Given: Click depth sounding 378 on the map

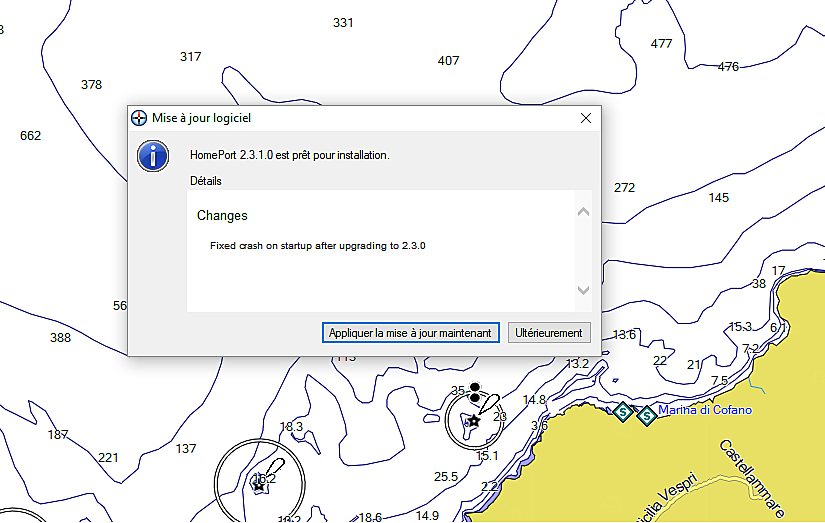Looking at the screenshot, I should [x=92, y=85].
